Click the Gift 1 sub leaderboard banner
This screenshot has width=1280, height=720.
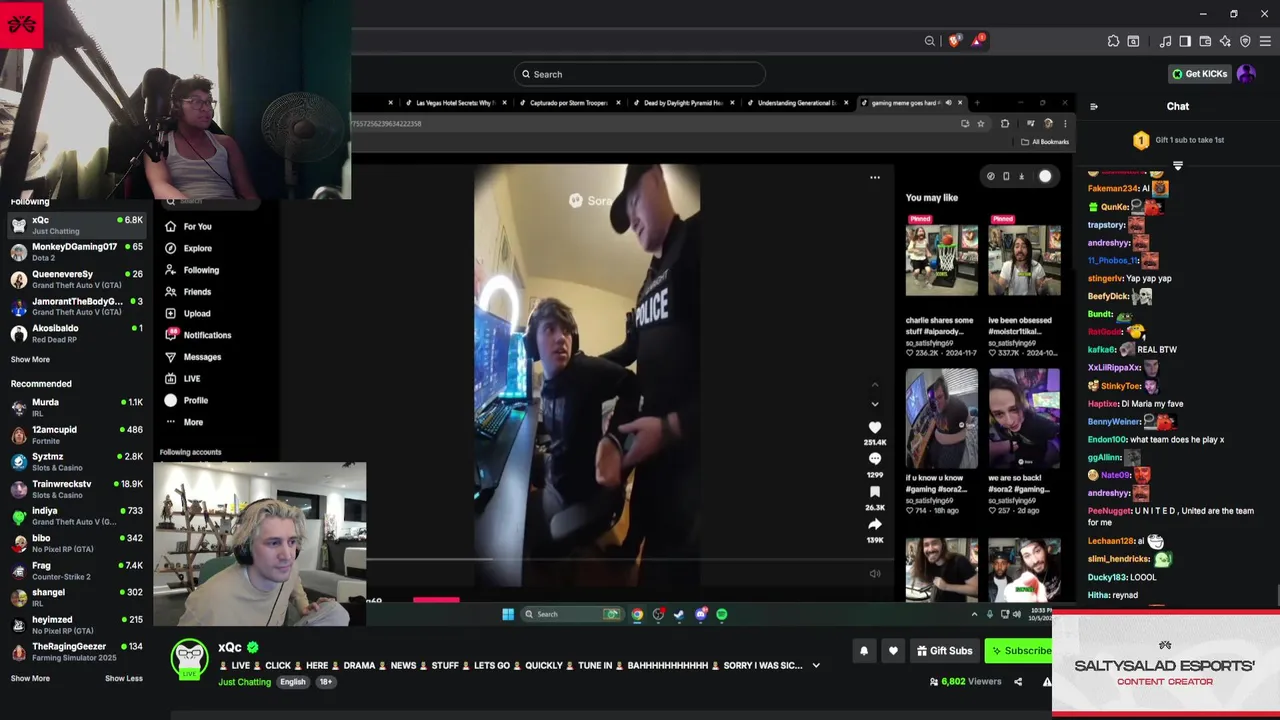(x=1178, y=140)
